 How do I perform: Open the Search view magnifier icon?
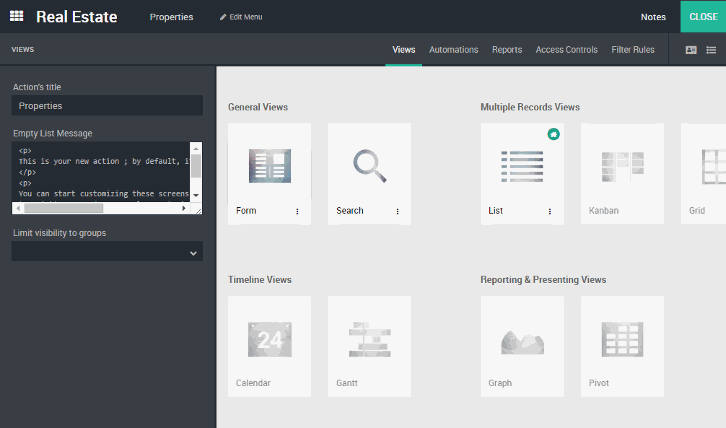369,166
